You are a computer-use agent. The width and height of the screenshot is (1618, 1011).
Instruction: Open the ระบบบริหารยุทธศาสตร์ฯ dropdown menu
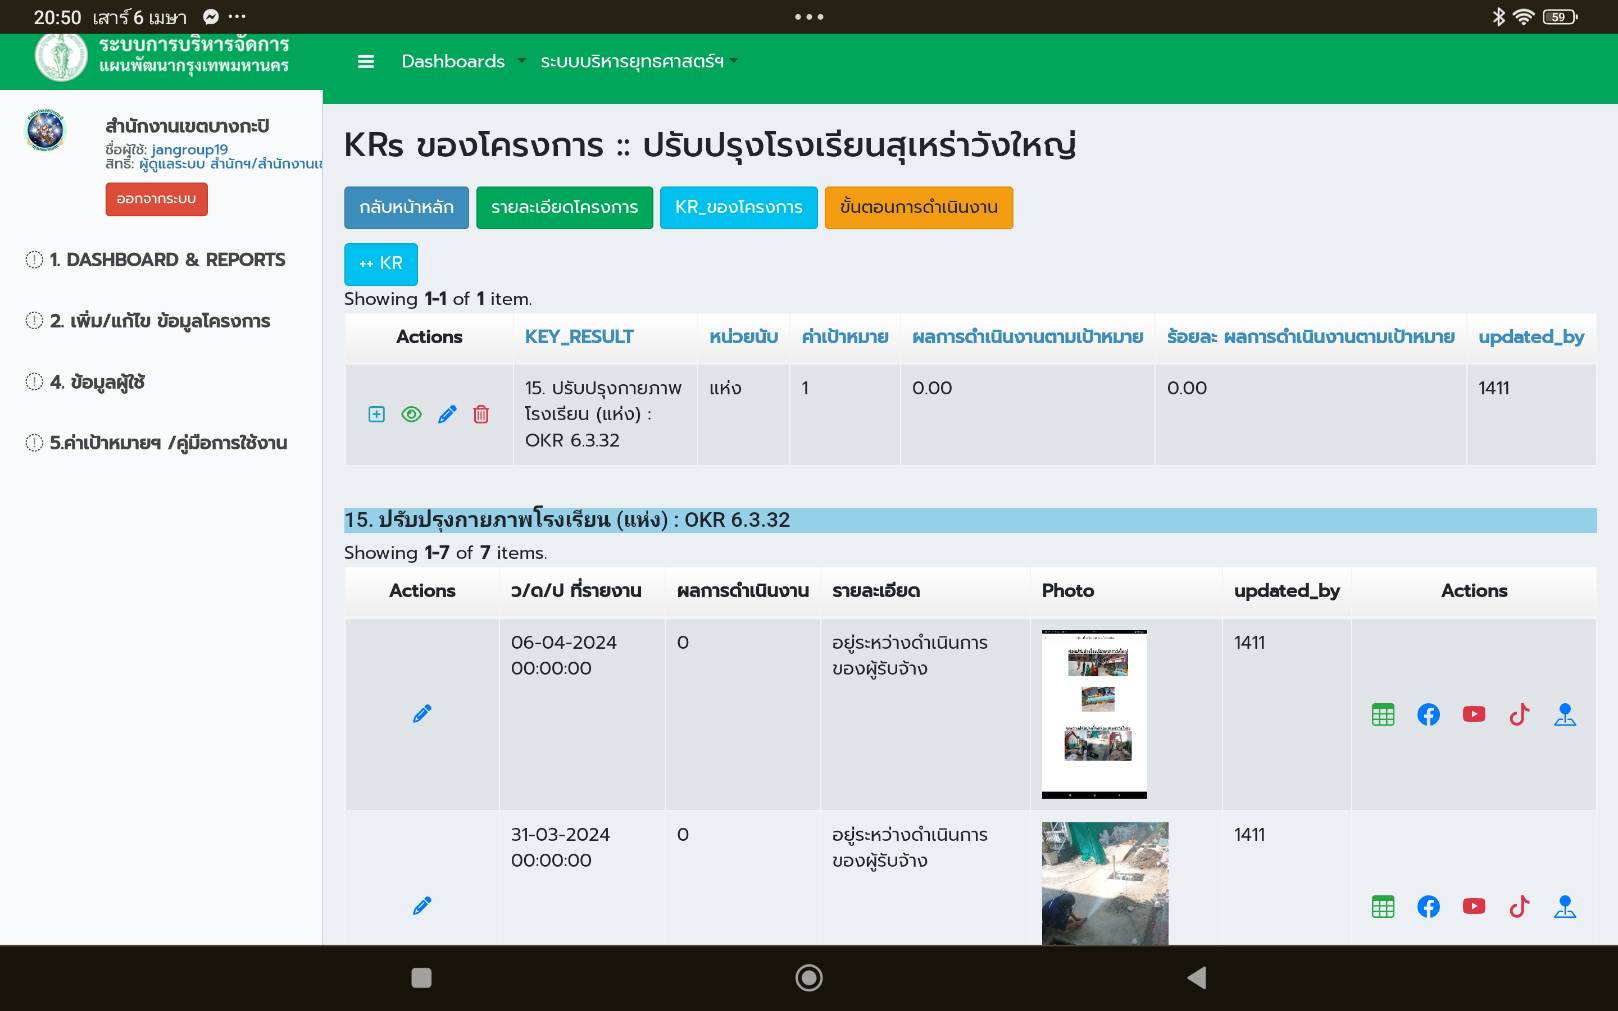pyautogui.click(x=638, y=61)
